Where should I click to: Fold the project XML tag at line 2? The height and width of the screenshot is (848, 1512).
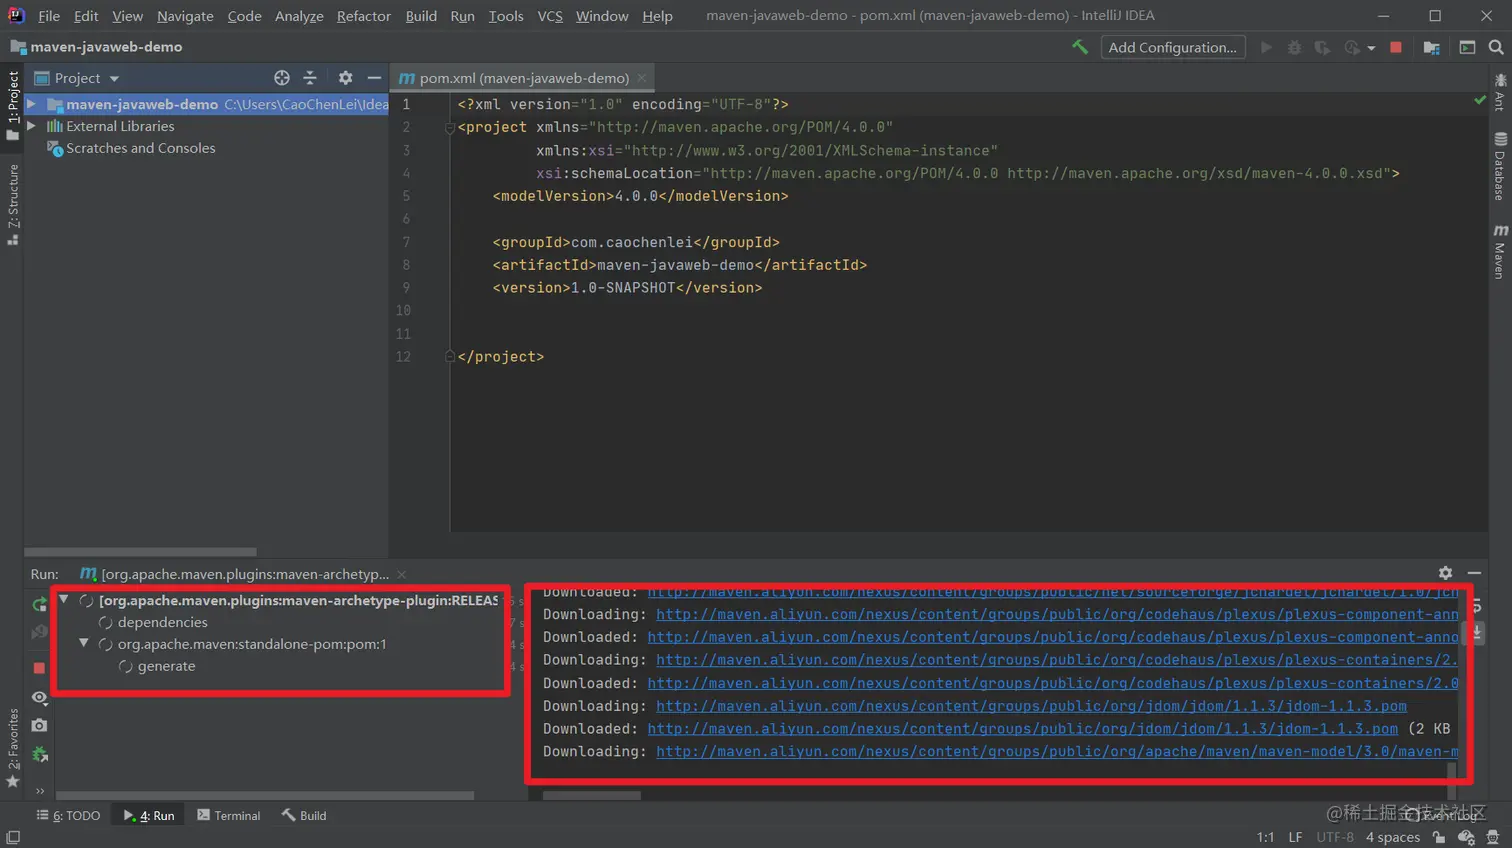point(449,128)
